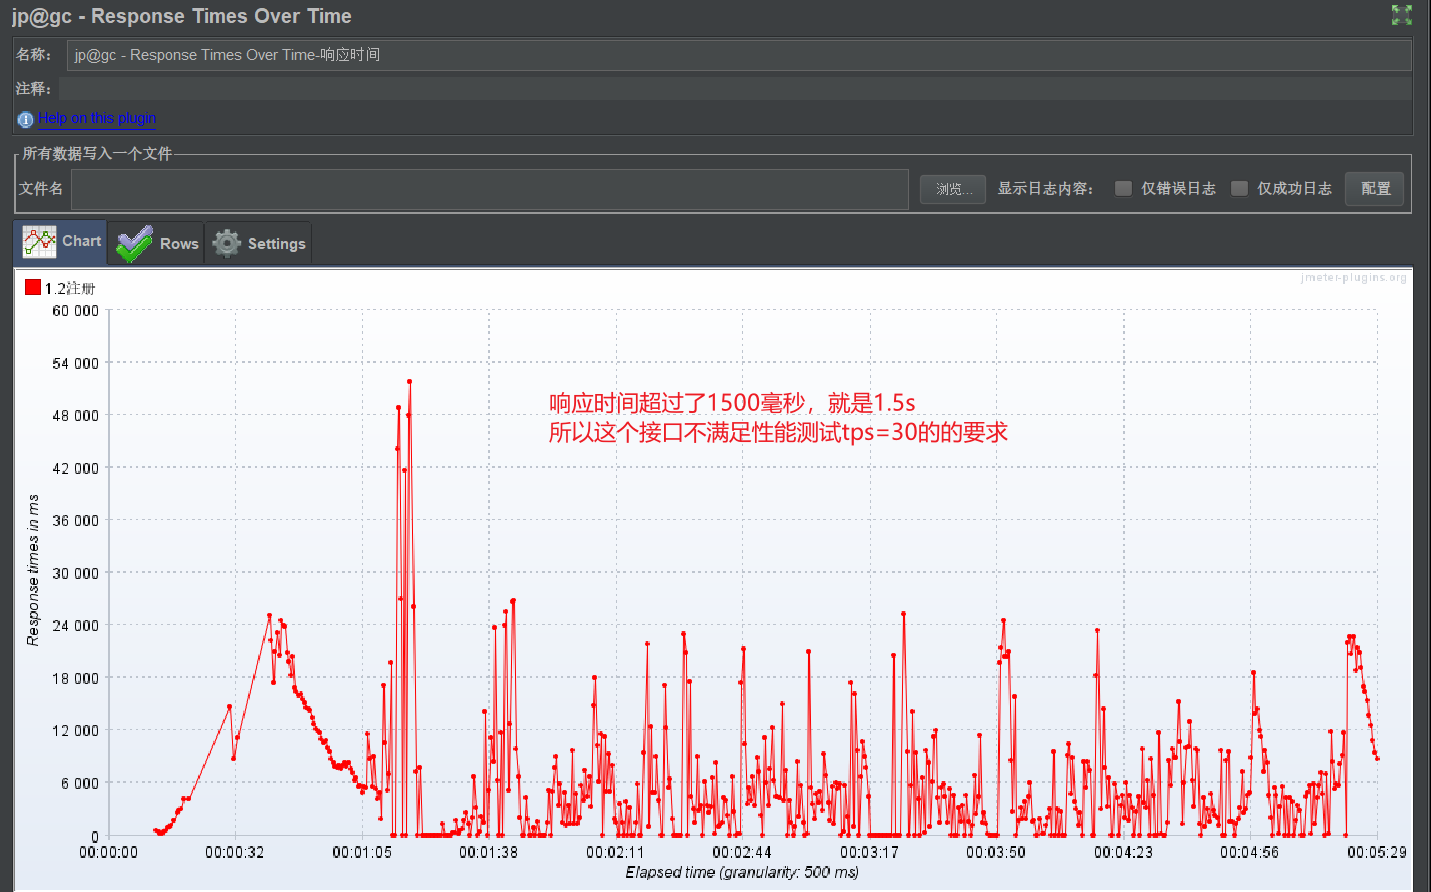Click the 30 000 y-axis label
Image resolution: width=1431 pixels, height=892 pixels.
pyautogui.click(x=76, y=573)
